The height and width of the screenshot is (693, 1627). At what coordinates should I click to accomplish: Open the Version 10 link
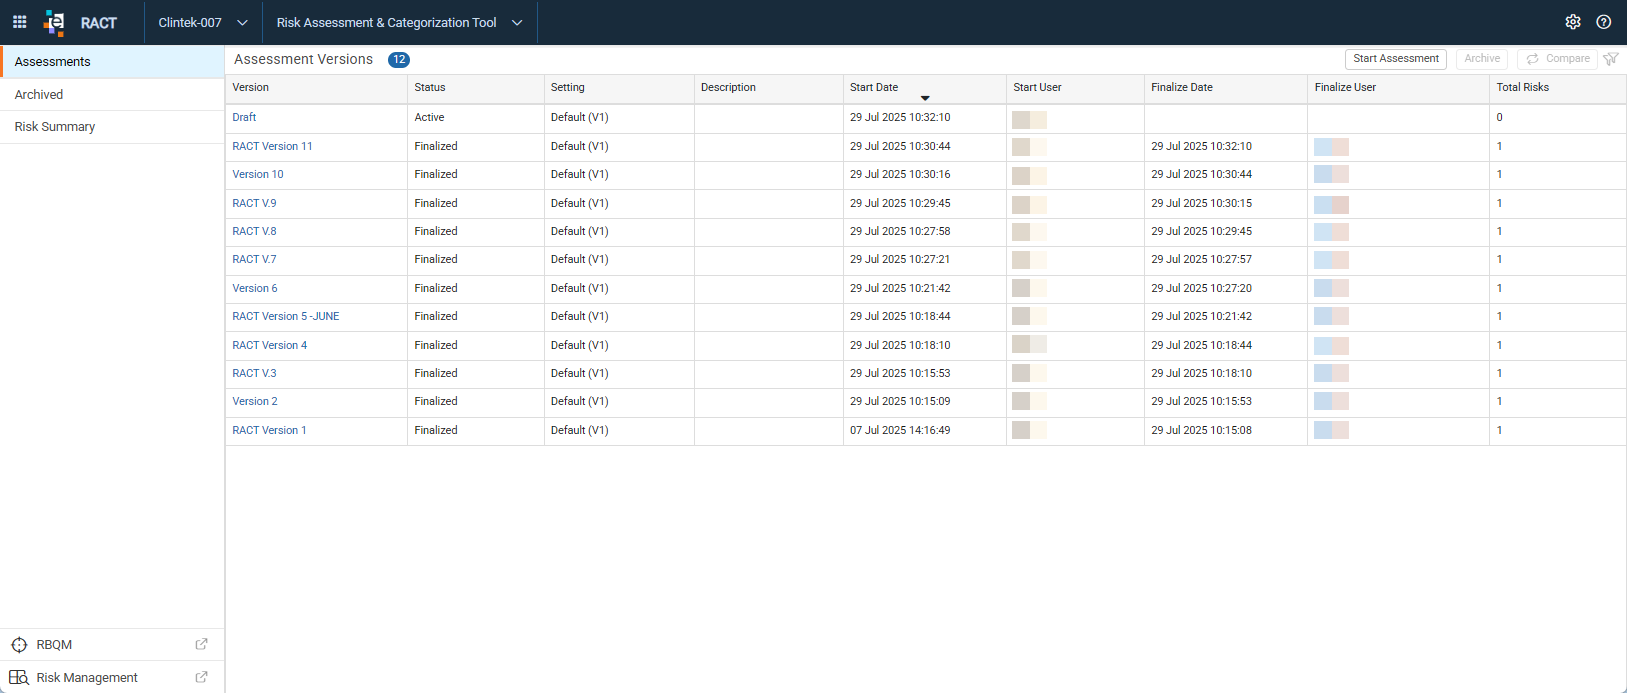pos(258,175)
